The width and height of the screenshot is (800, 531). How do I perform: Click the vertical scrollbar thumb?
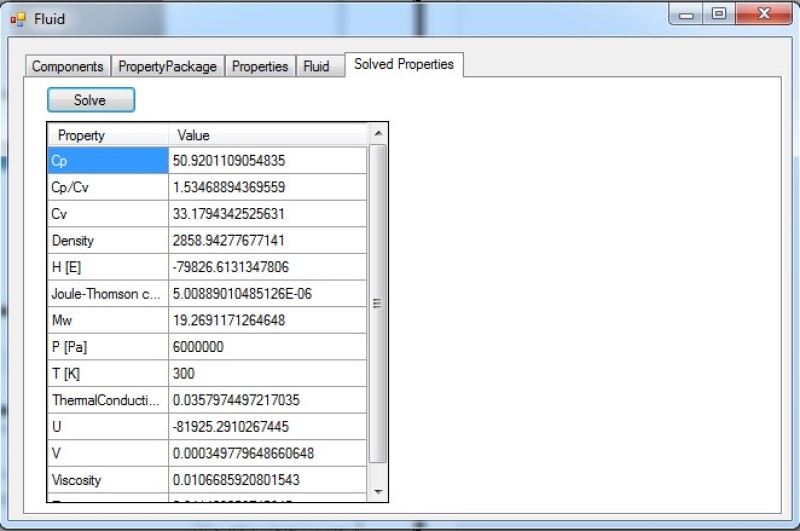point(378,304)
